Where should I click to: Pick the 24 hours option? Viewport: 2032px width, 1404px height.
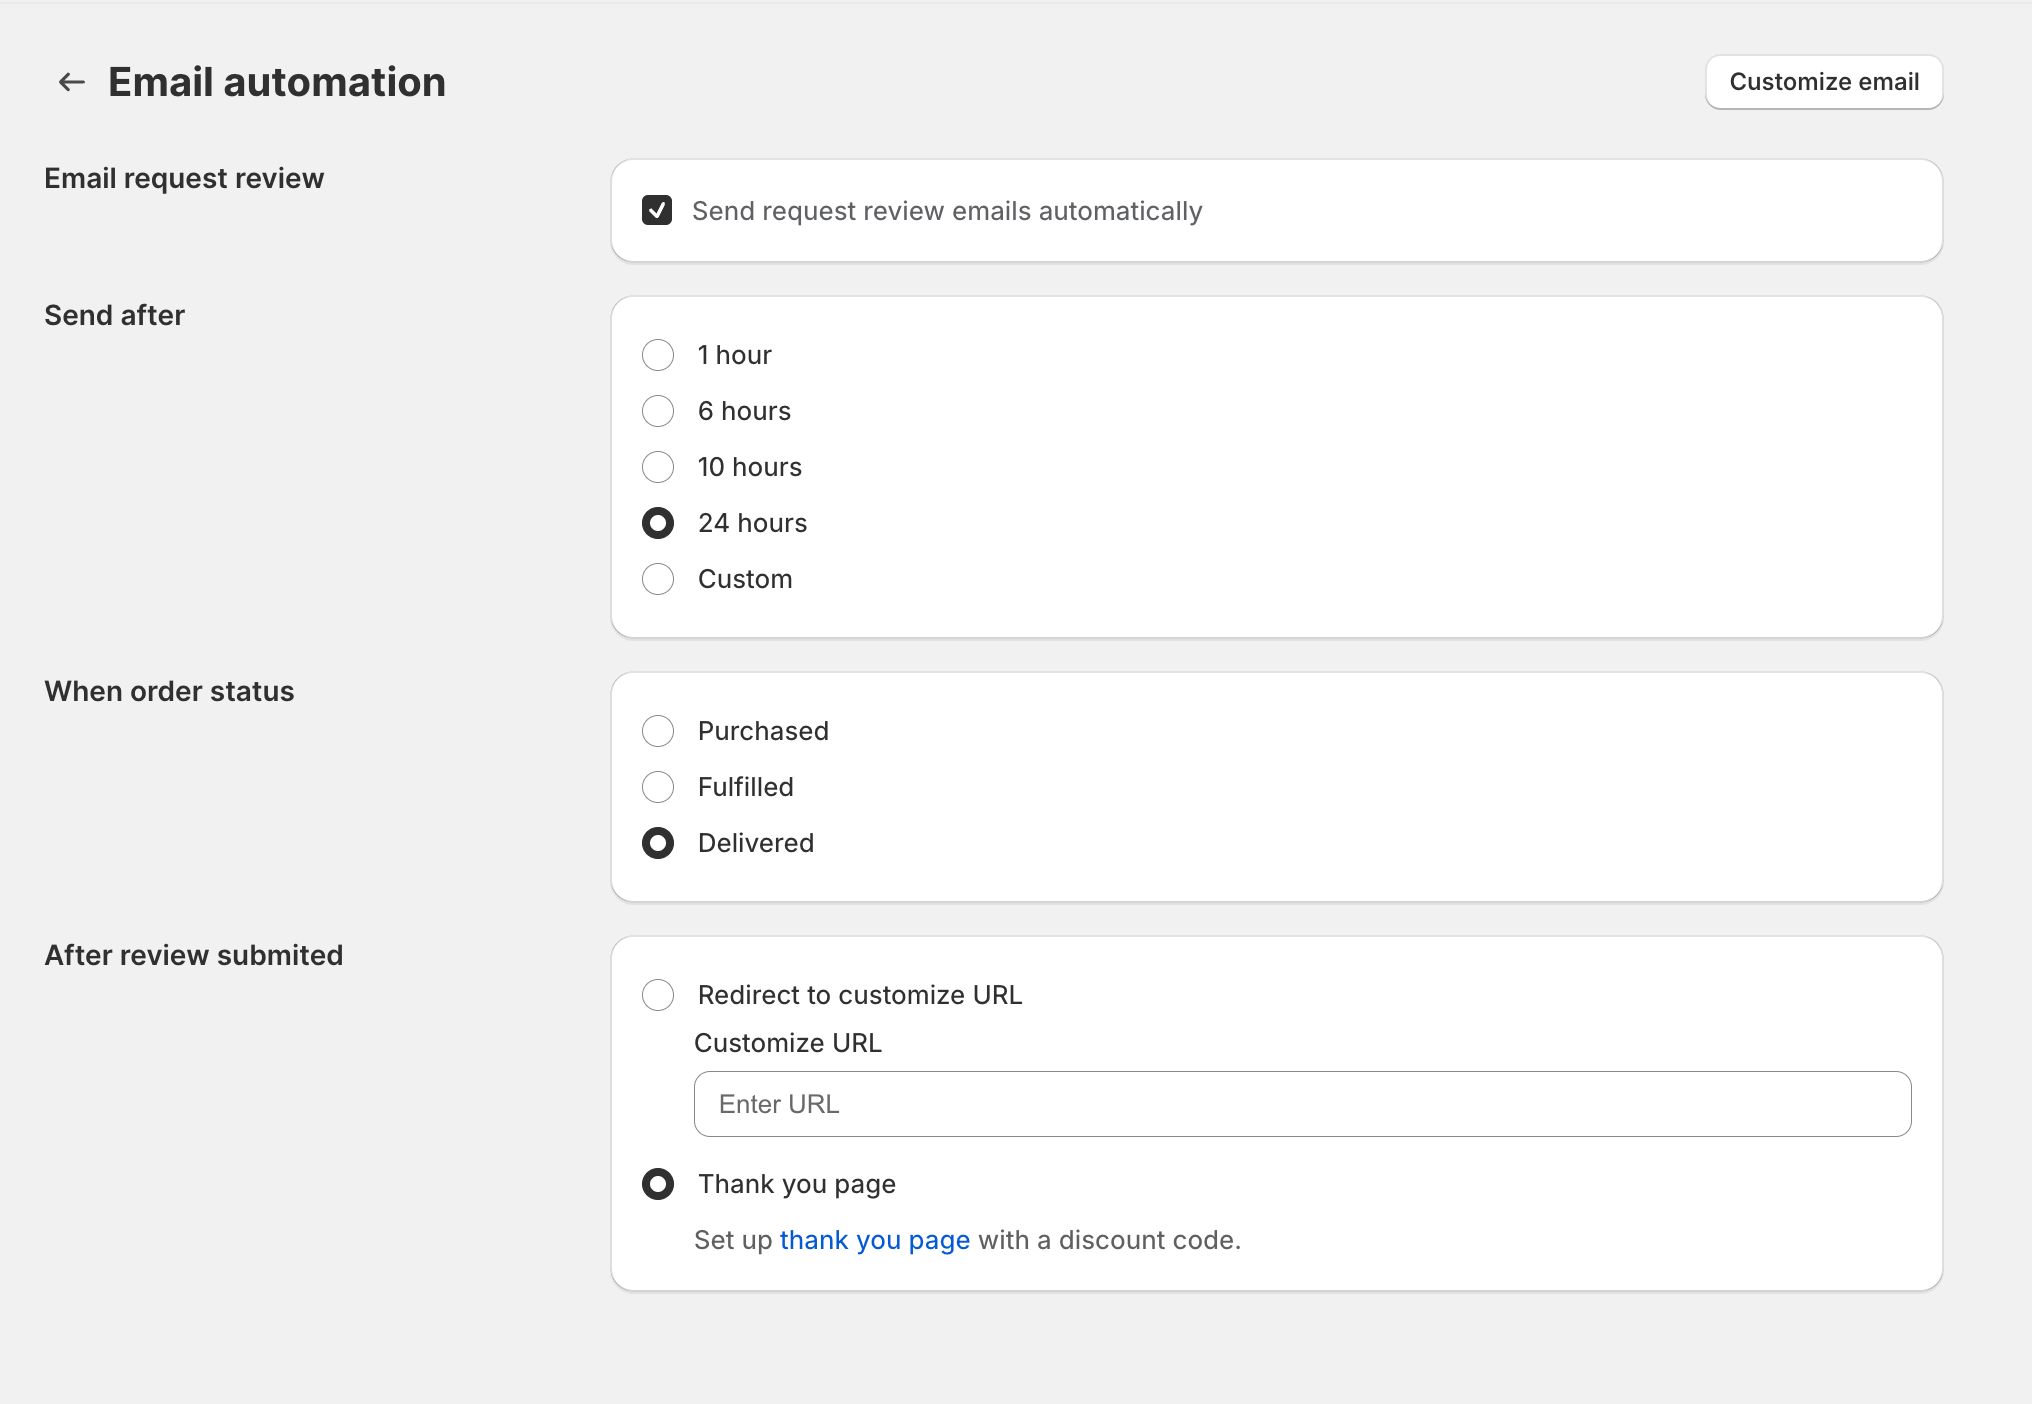pyautogui.click(x=658, y=523)
